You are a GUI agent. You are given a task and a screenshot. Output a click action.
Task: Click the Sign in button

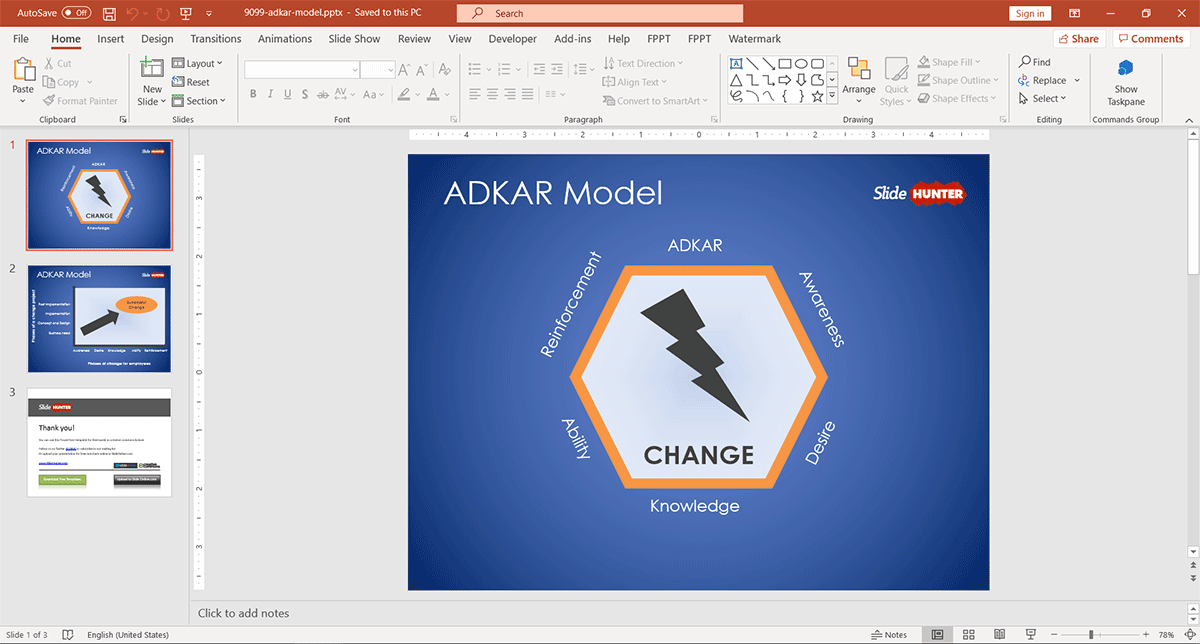pos(1029,13)
